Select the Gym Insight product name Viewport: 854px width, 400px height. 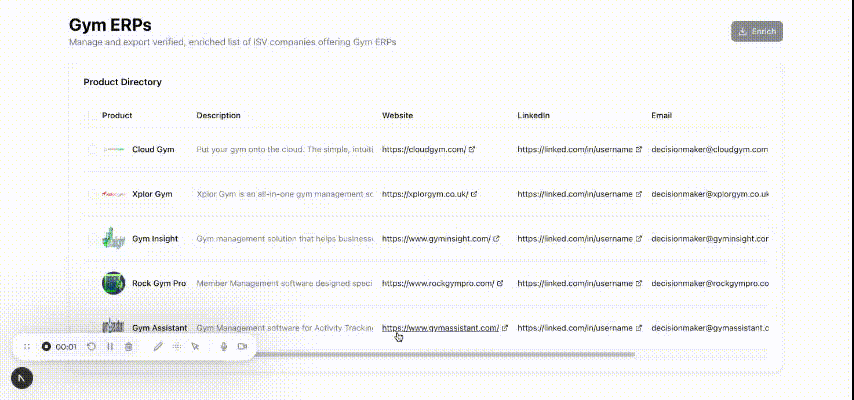click(155, 239)
